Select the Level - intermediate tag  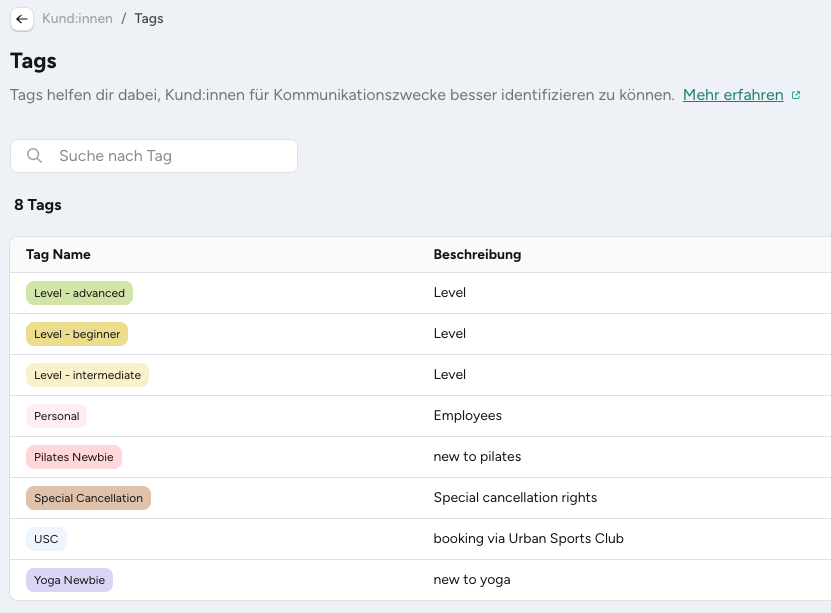(87, 375)
